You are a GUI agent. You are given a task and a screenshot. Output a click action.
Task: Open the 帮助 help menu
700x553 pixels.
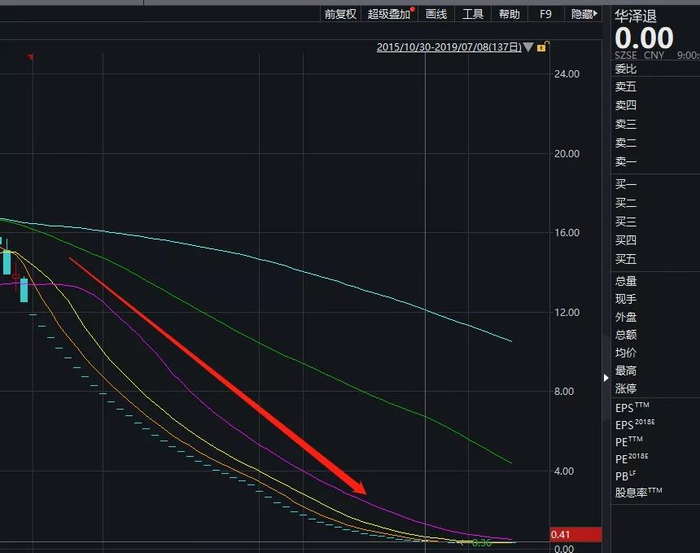[x=509, y=14]
